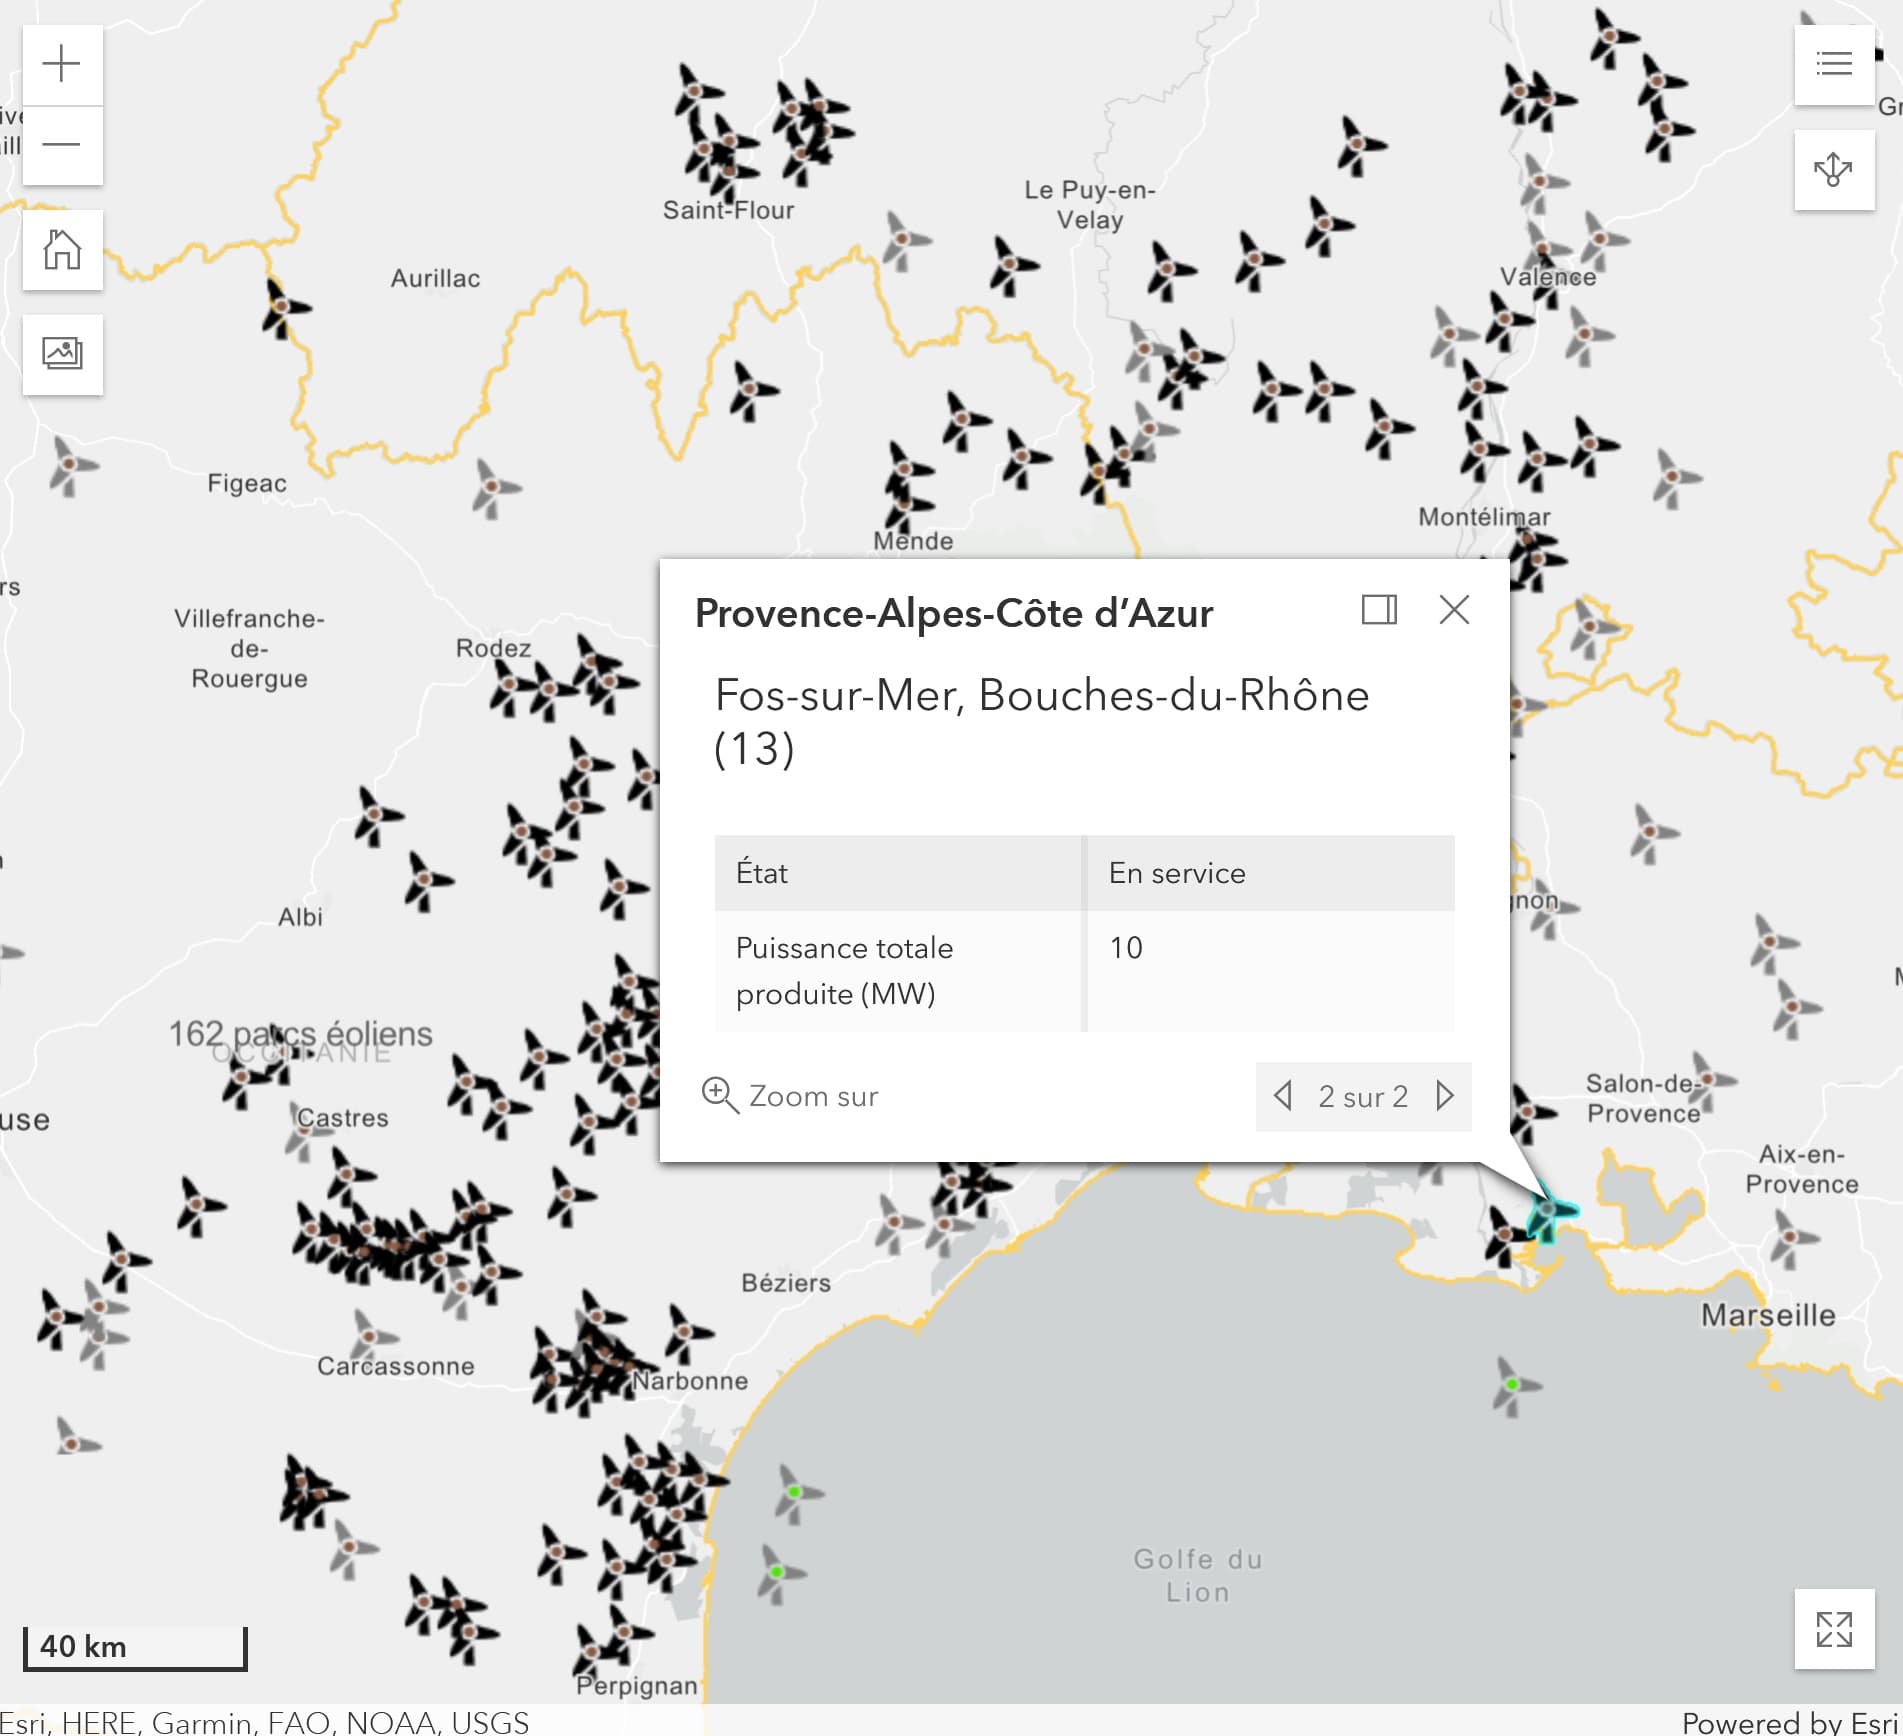
Task: Open the legend list panel
Action: point(1833,65)
